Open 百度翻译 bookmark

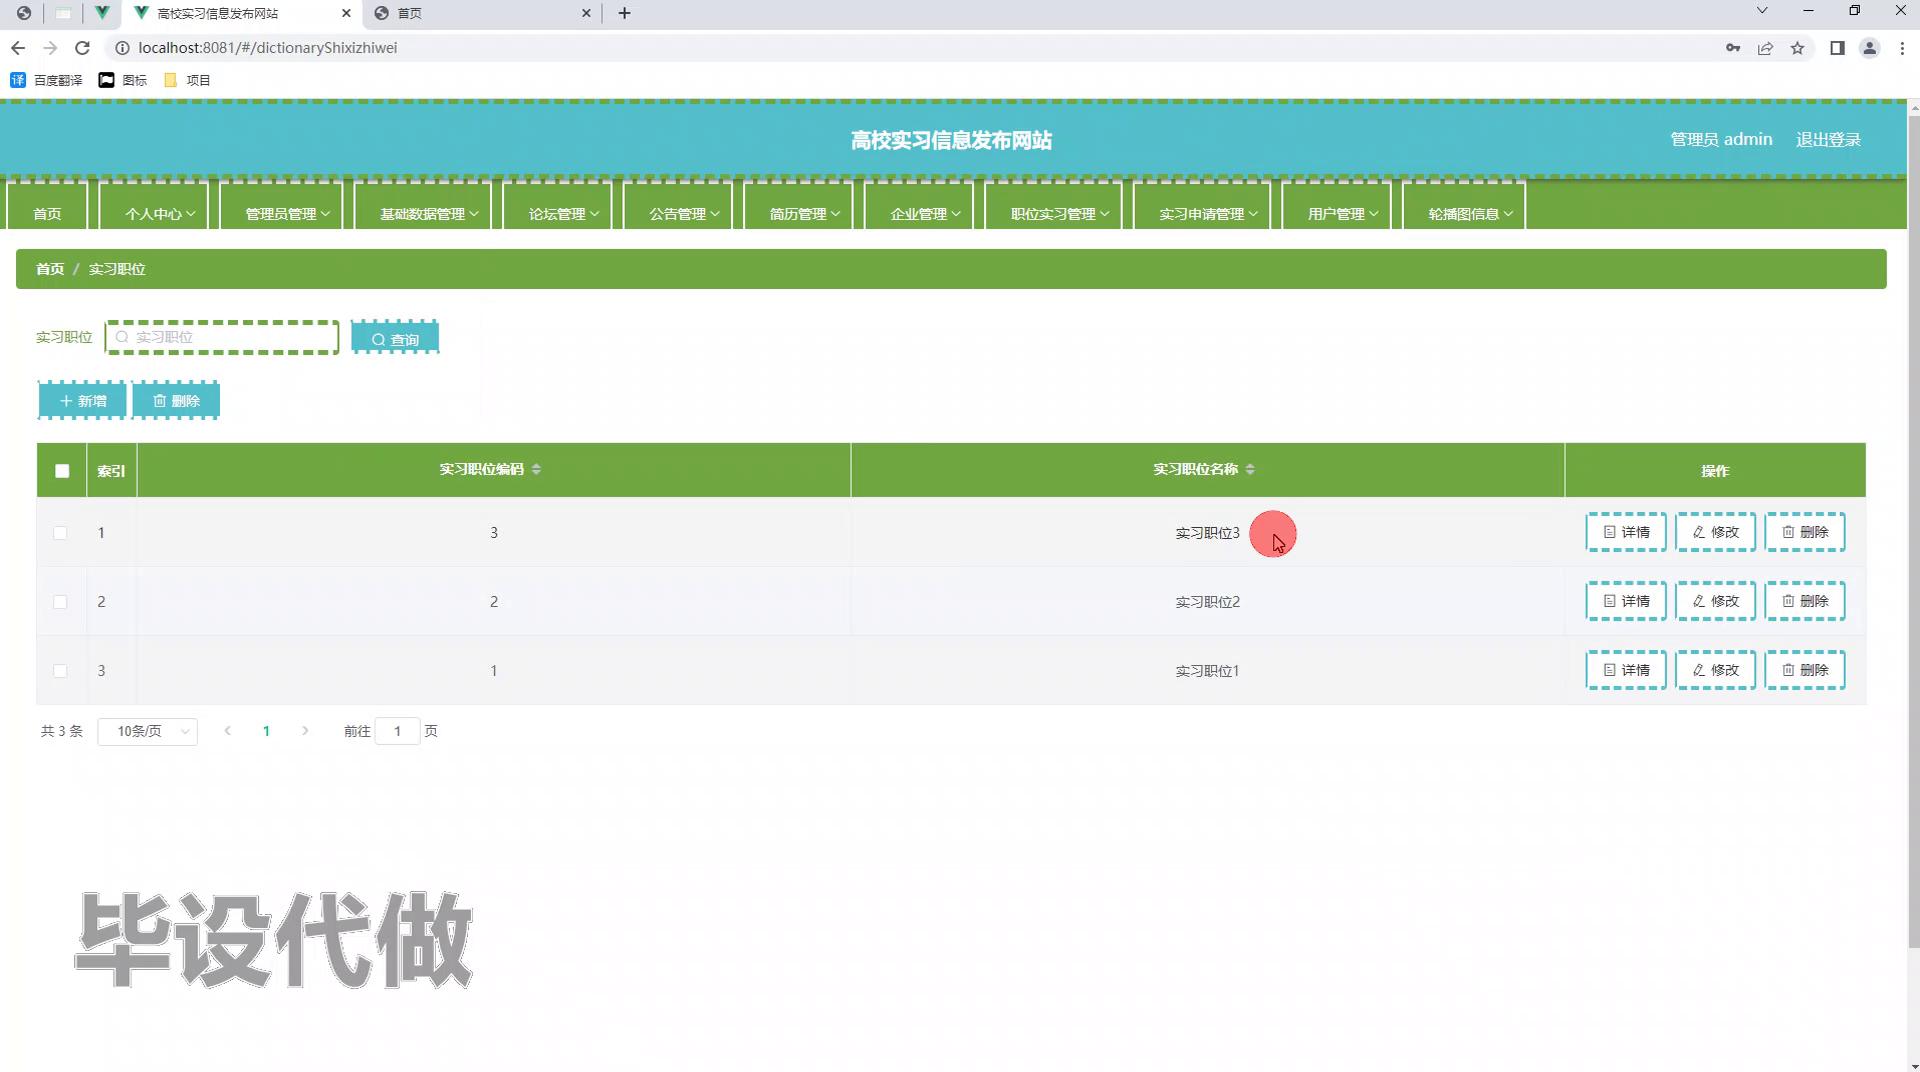point(46,80)
